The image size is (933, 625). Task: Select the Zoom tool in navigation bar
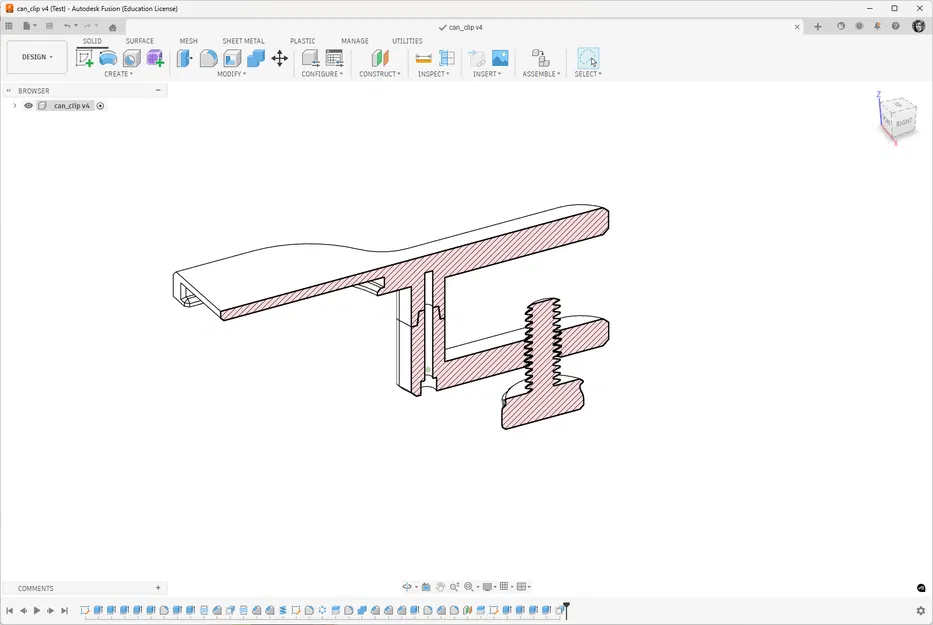click(456, 587)
